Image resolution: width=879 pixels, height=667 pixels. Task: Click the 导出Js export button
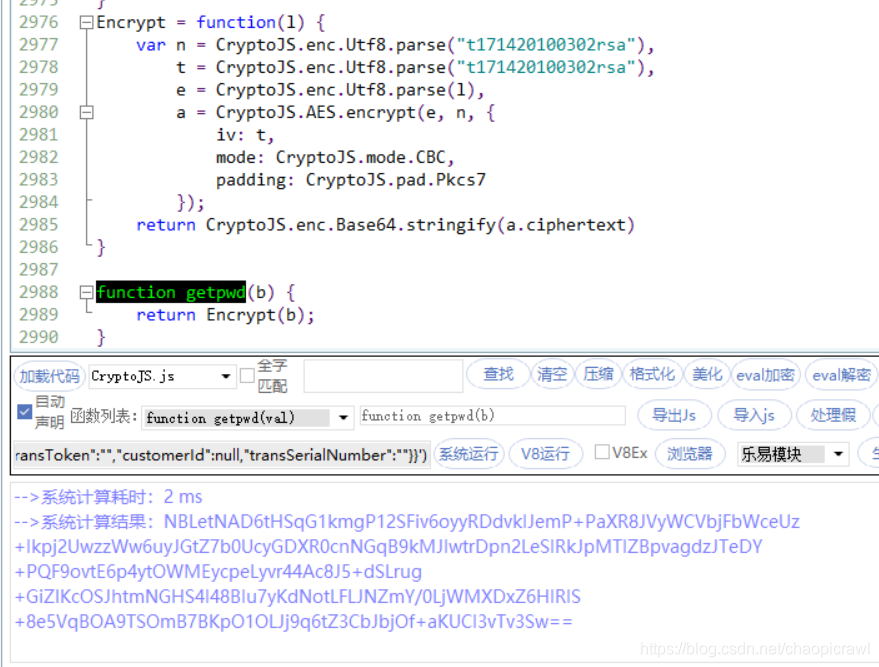pos(674,415)
